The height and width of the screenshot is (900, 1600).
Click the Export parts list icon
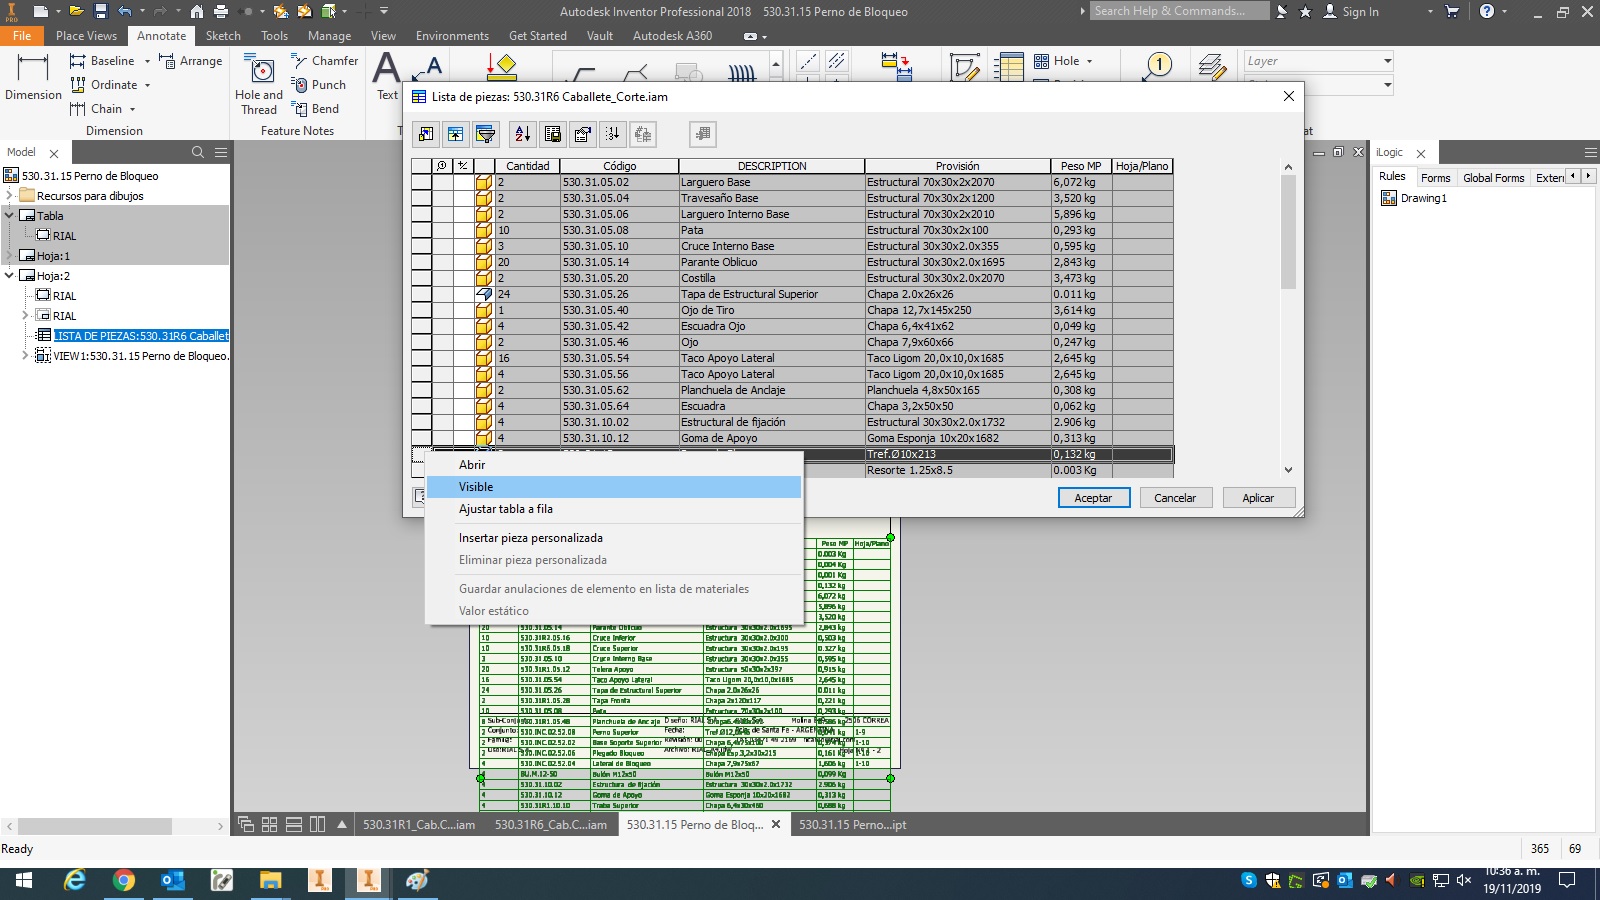(551, 134)
